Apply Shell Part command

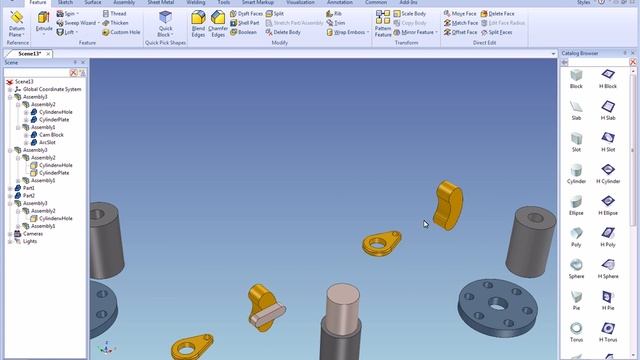tap(244, 23)
